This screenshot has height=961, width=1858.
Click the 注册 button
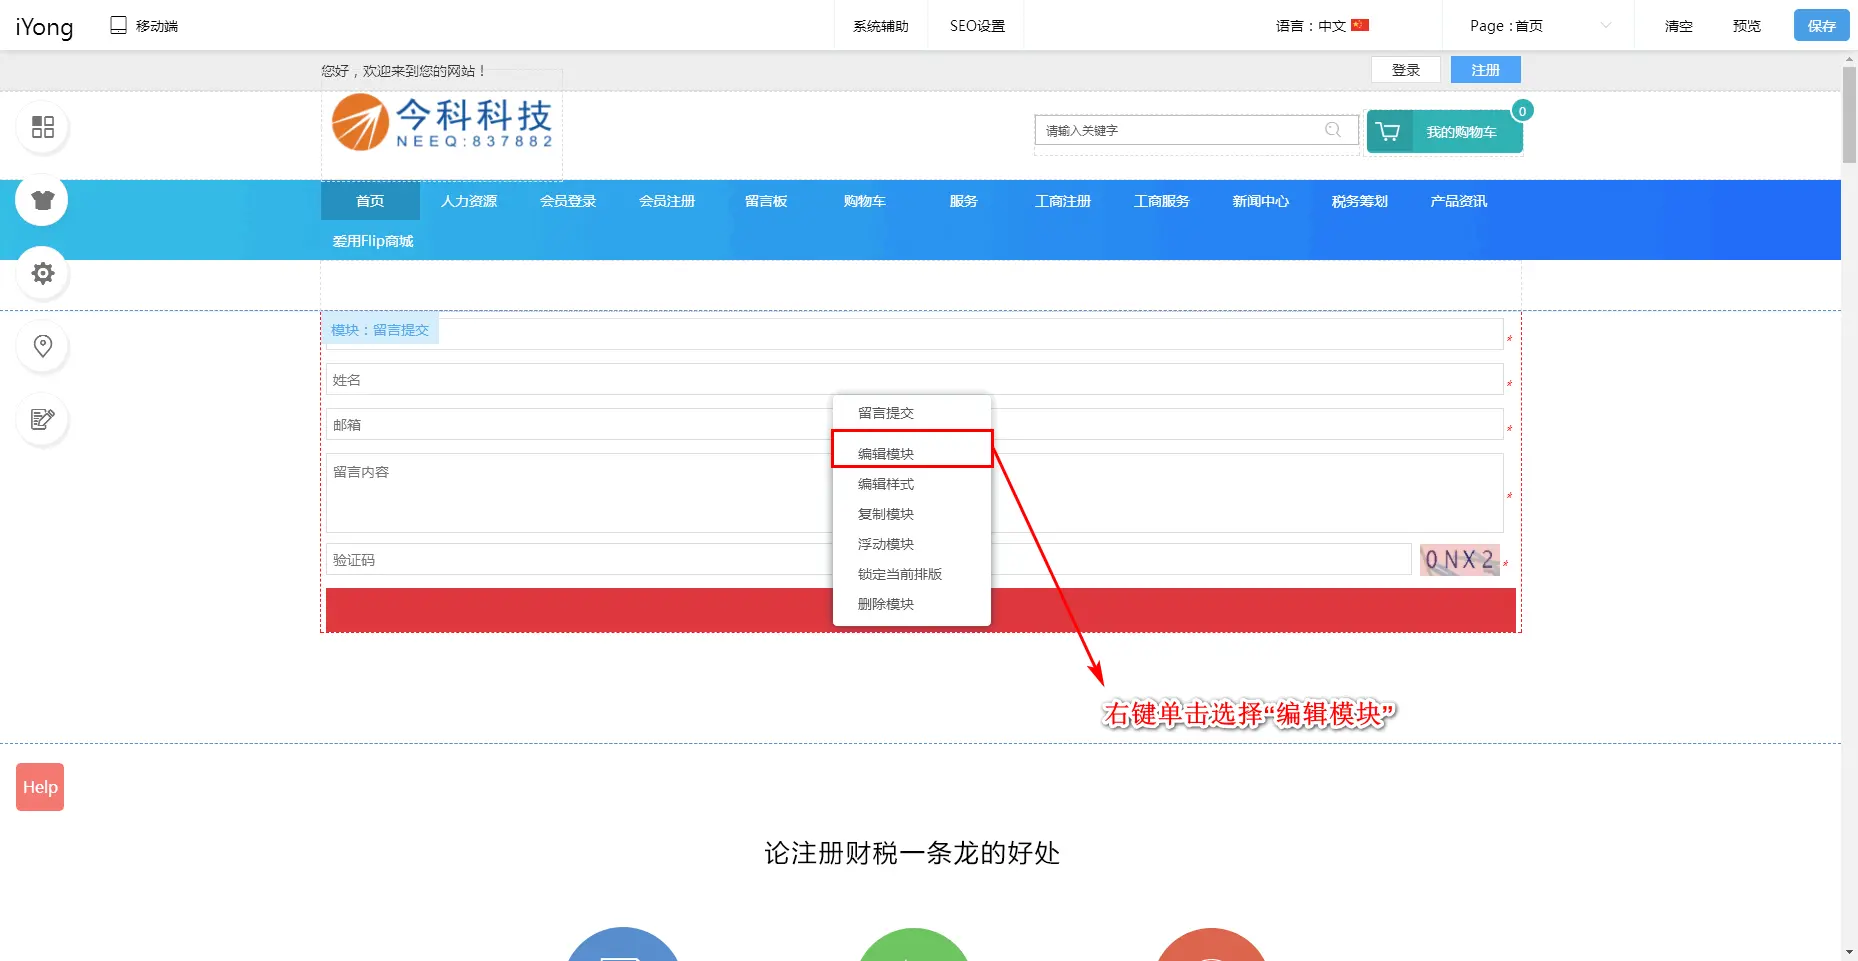pos(1485,70)
